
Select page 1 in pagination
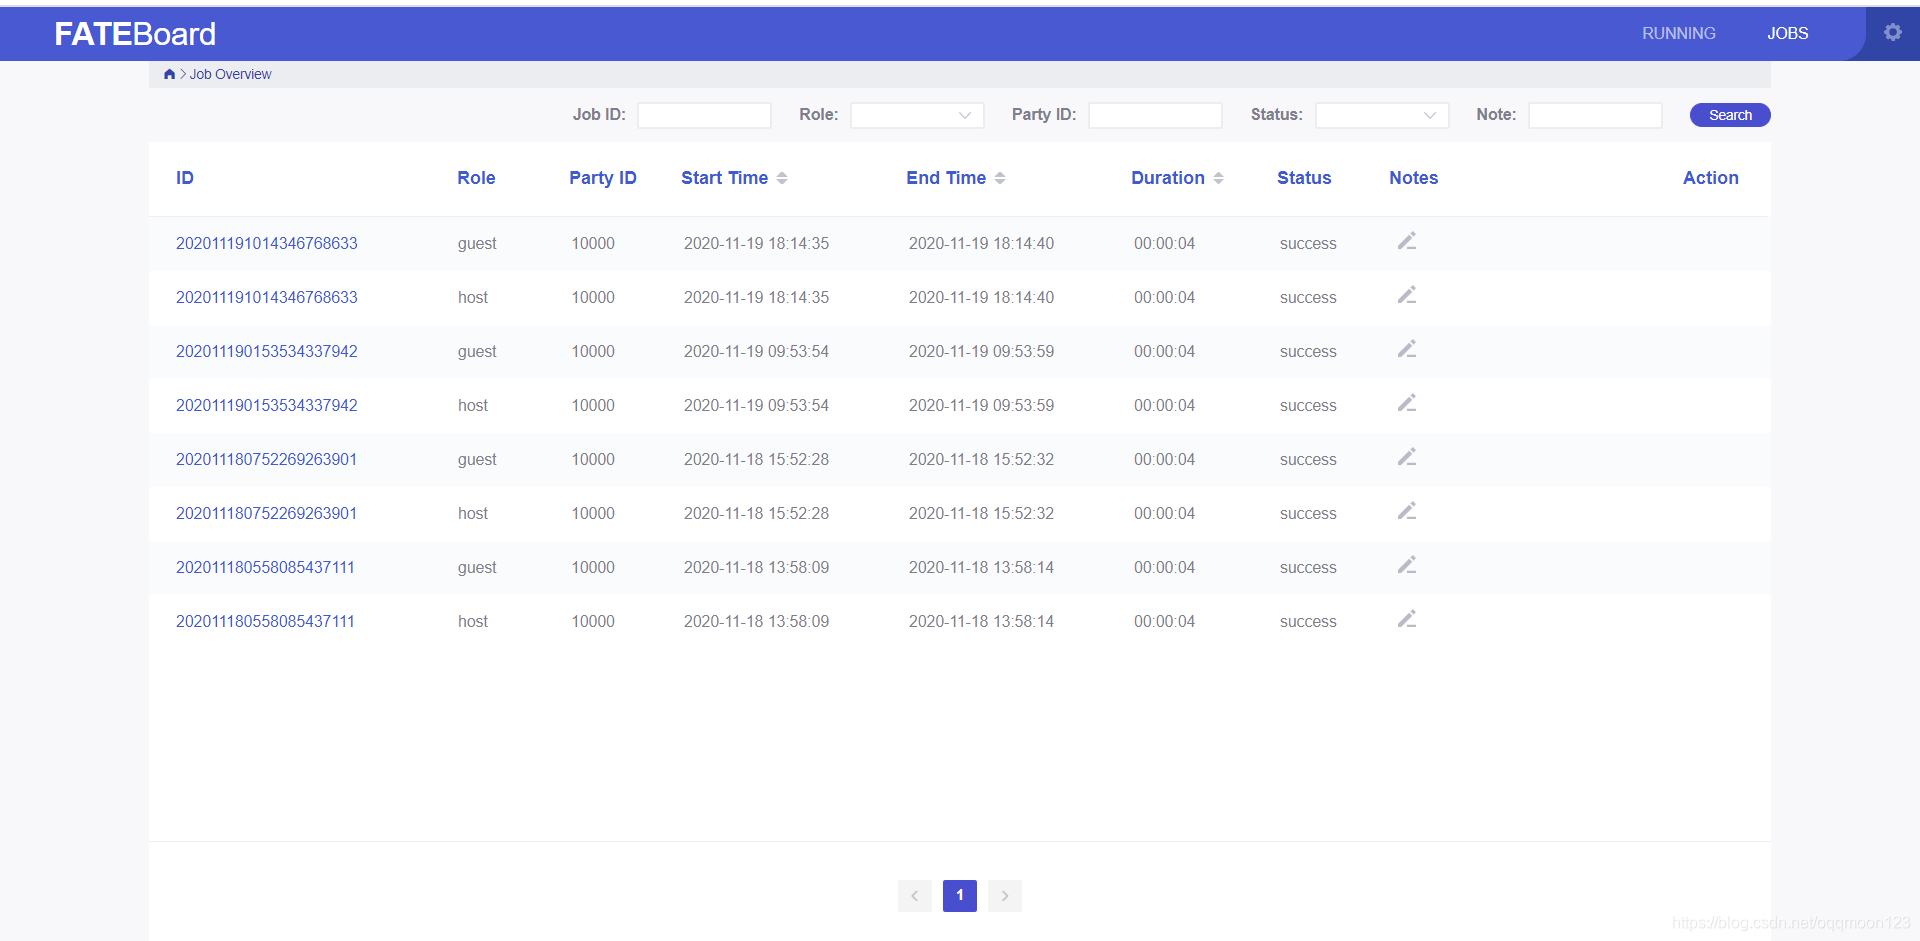960,896
